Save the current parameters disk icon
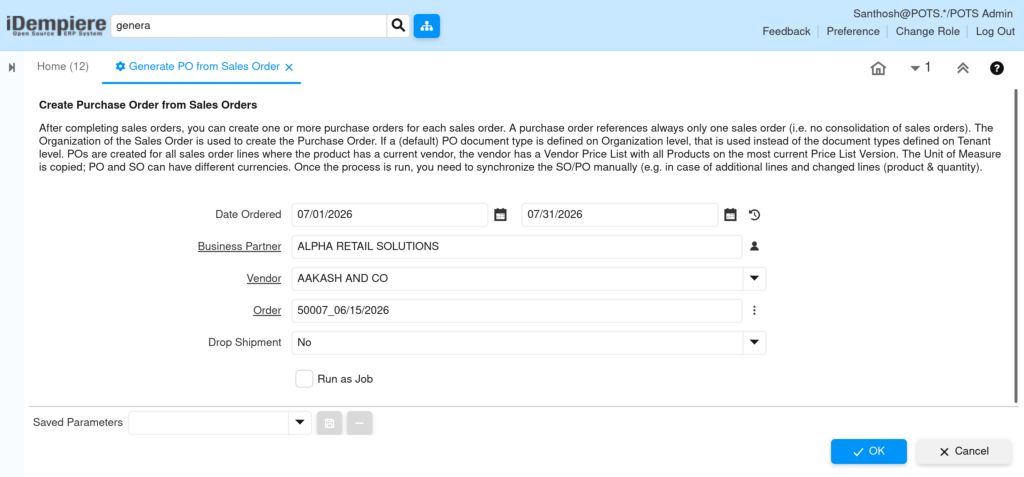Viewport: 1024px width, 477px height. click(329, 423)
